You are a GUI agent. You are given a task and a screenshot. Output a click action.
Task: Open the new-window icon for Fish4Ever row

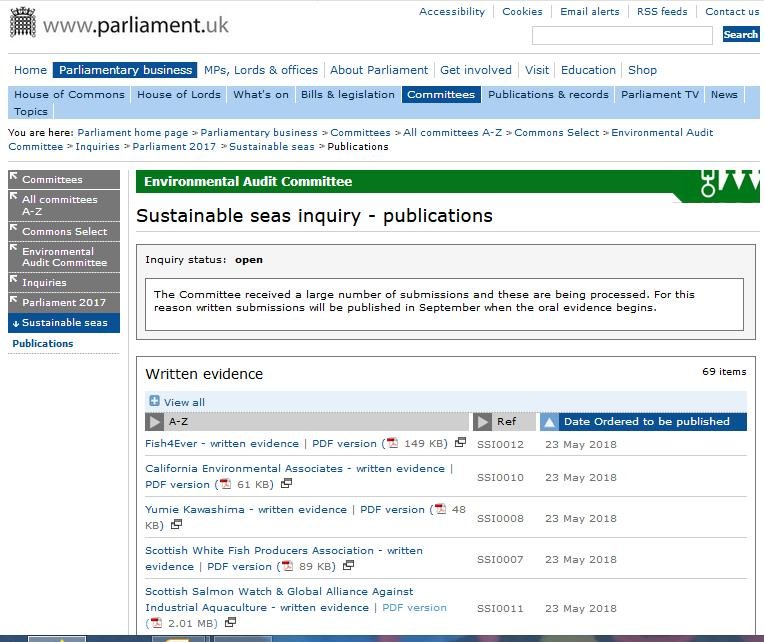tap(460, 442)
